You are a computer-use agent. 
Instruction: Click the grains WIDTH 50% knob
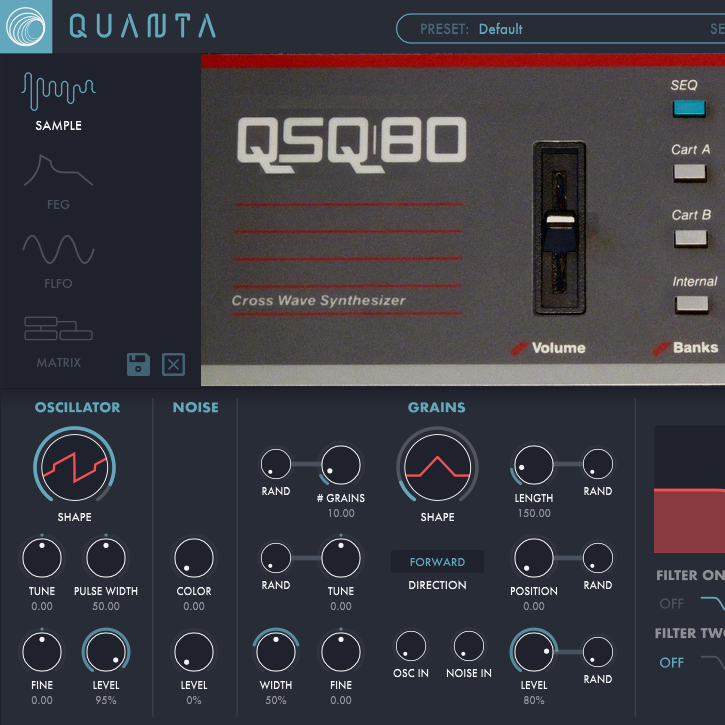pyautogui.click(x=276, y=652)
